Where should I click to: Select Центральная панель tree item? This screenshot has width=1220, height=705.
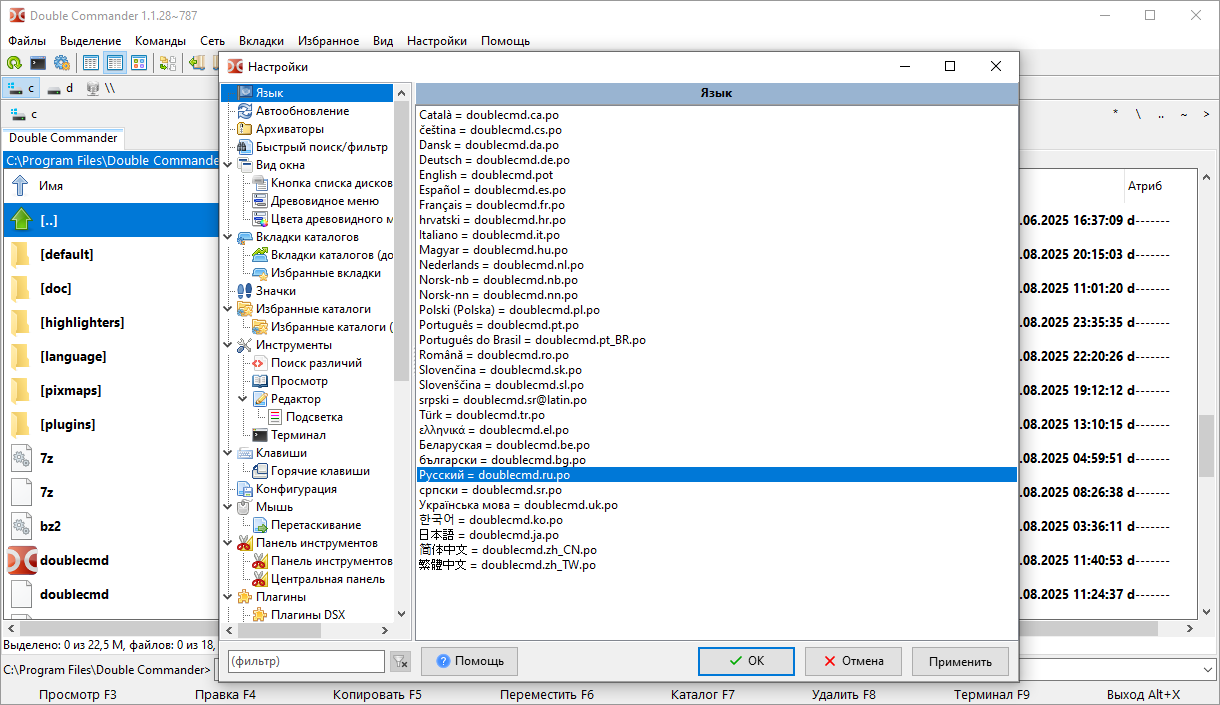click(327, 579)
